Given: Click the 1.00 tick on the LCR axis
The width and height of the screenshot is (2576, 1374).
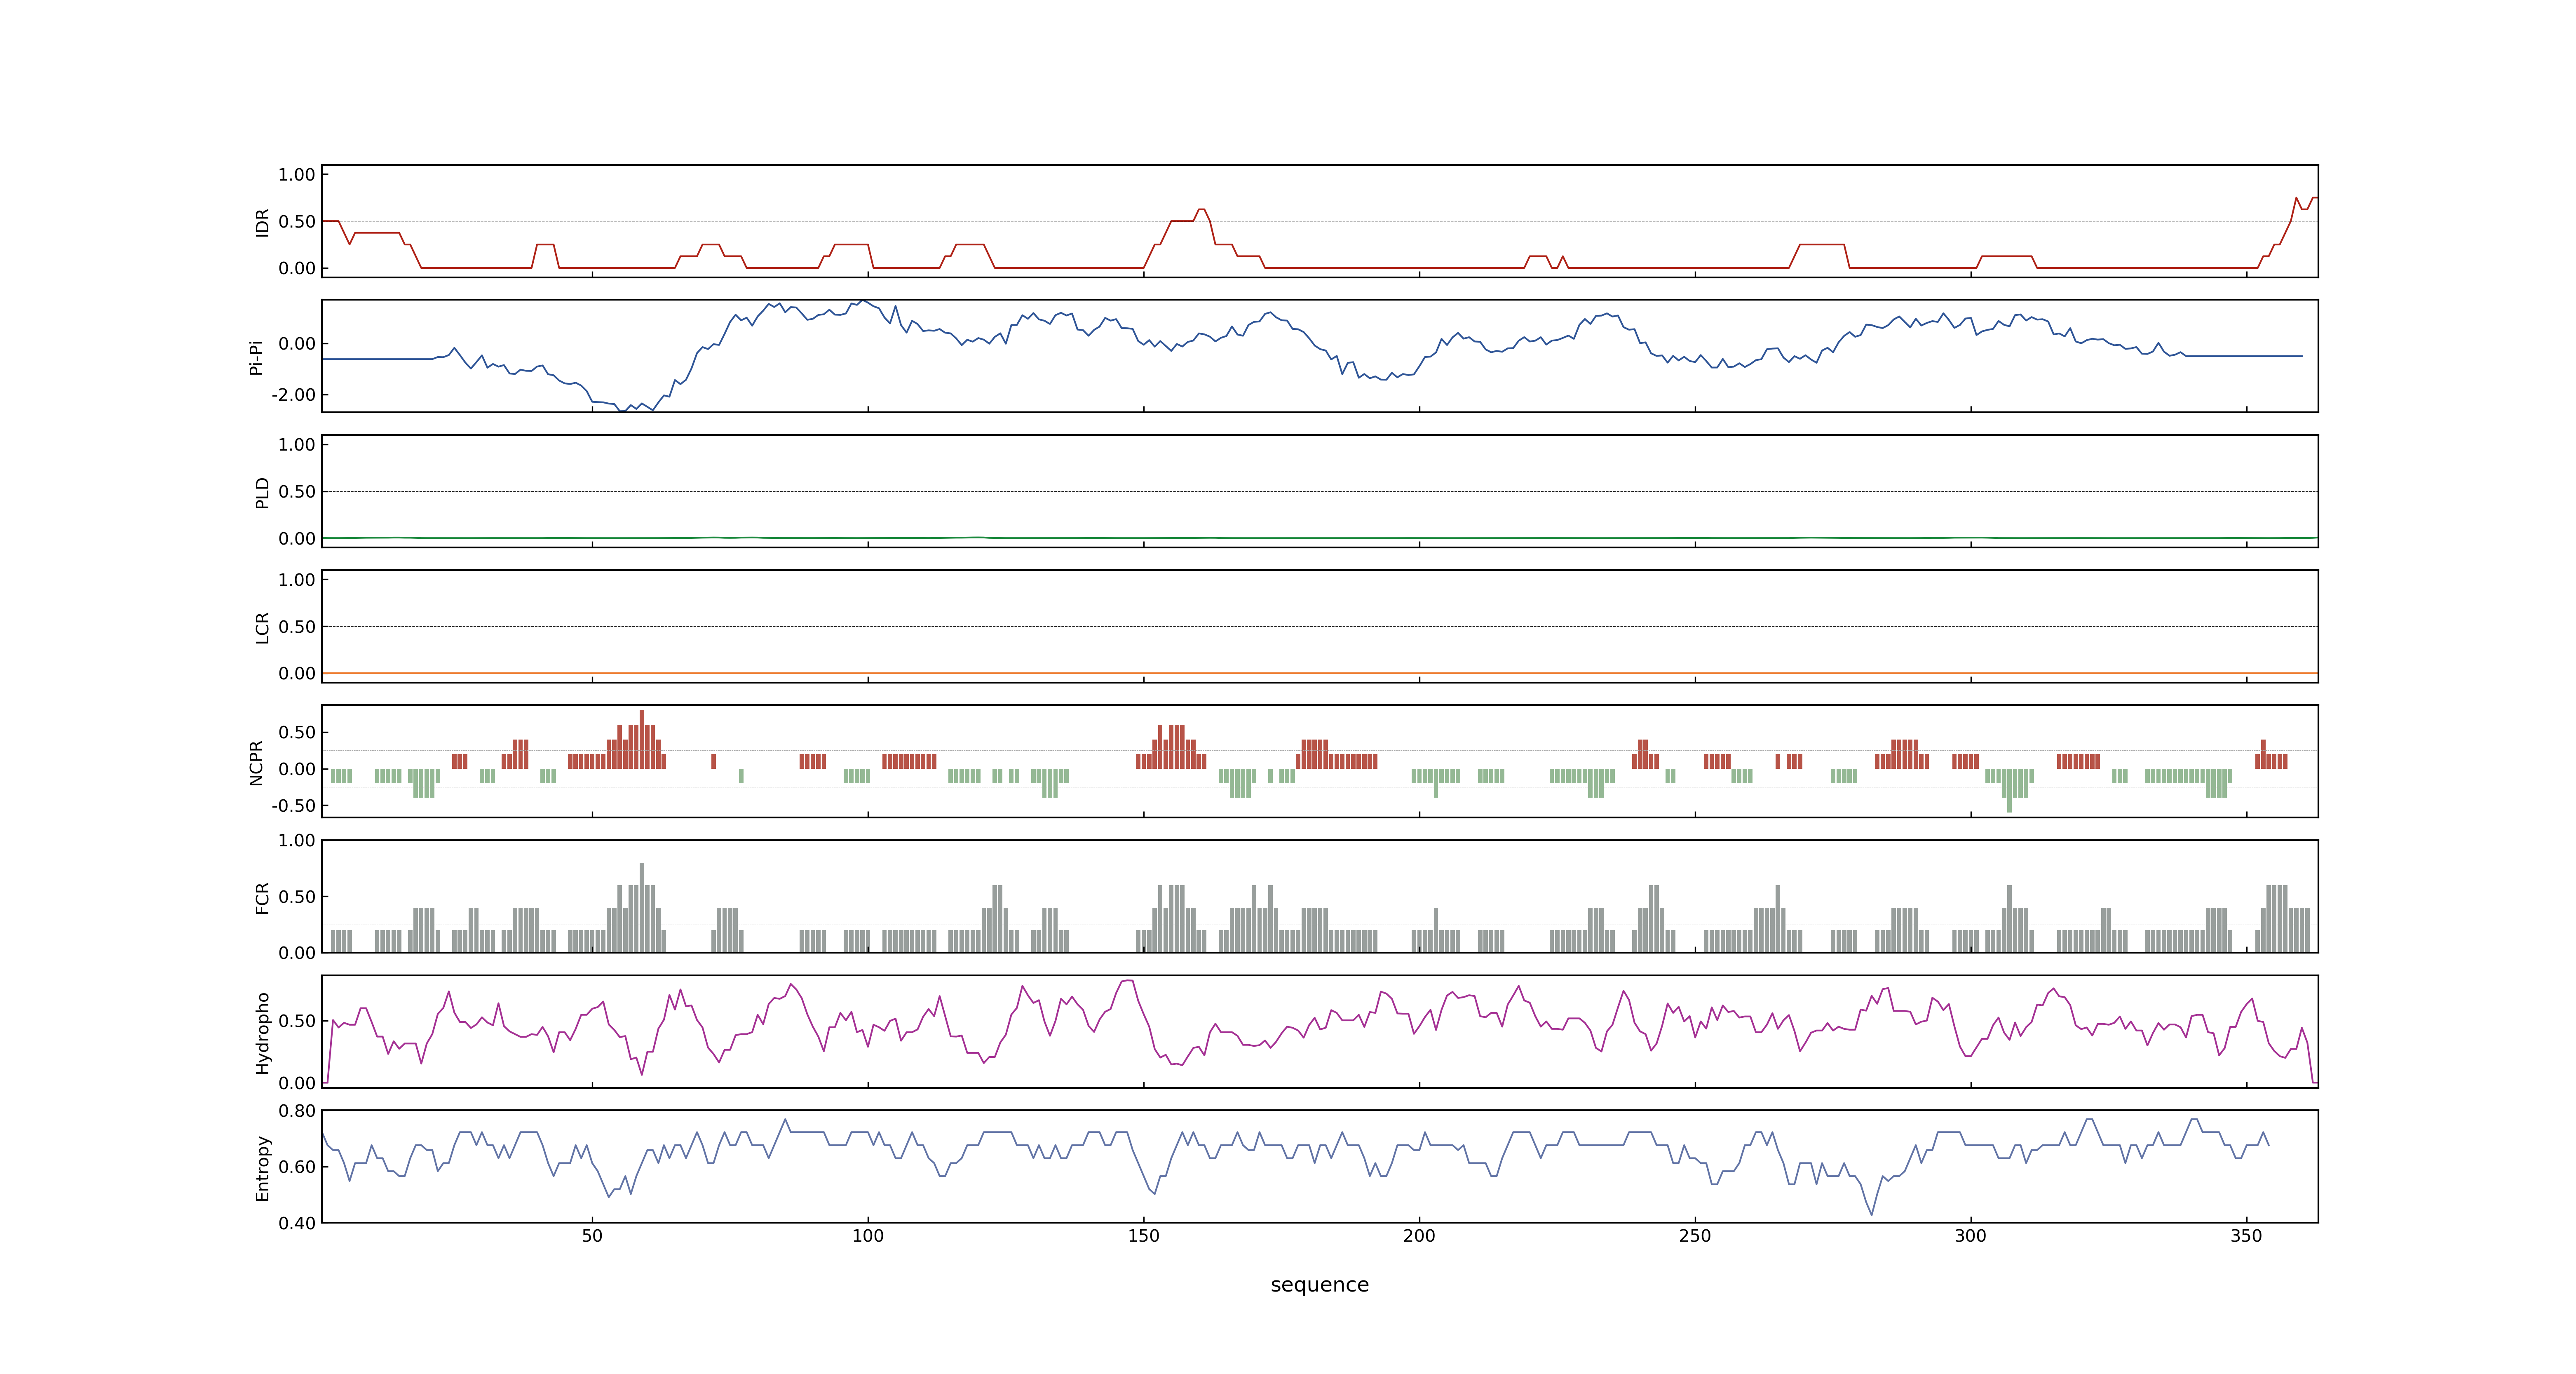Looking at the screenshot, I should point(297,580).
